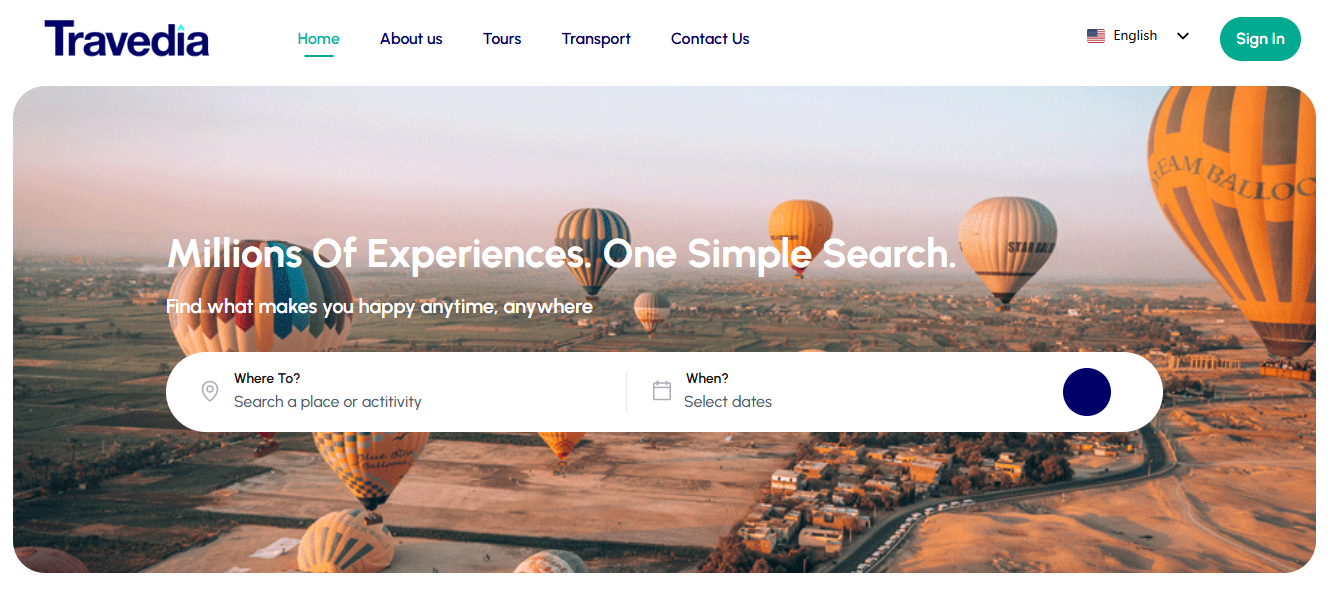
Task: Open the English language selector
Action: coord(1138,36)
